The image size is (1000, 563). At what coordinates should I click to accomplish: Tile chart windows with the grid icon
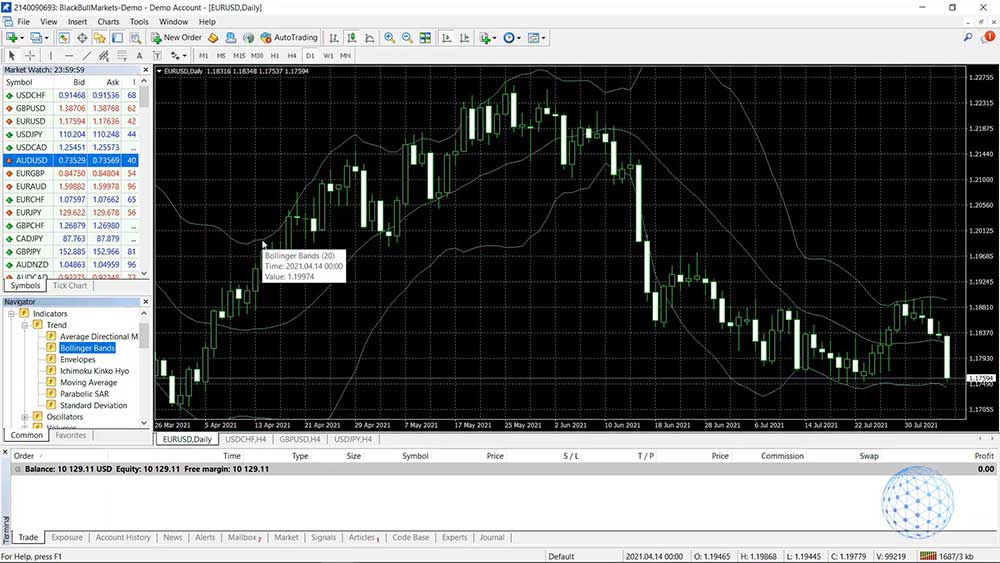(x=425, y=38)
